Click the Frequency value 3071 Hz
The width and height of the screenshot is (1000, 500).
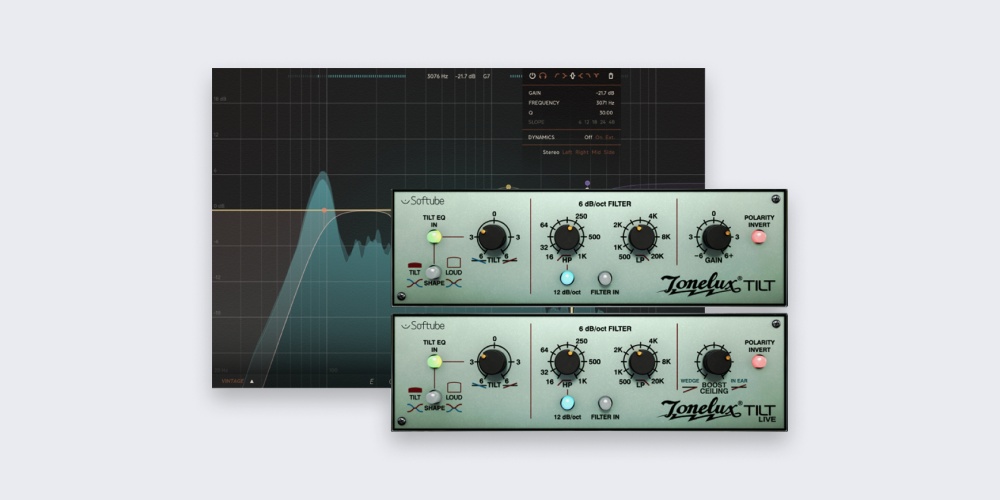604,102
